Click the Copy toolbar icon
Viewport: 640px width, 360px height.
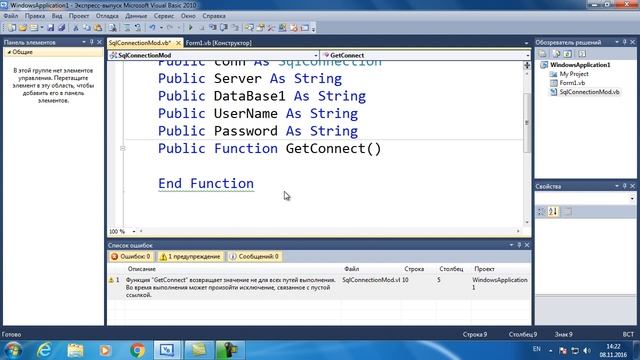[x=87, y=28]
